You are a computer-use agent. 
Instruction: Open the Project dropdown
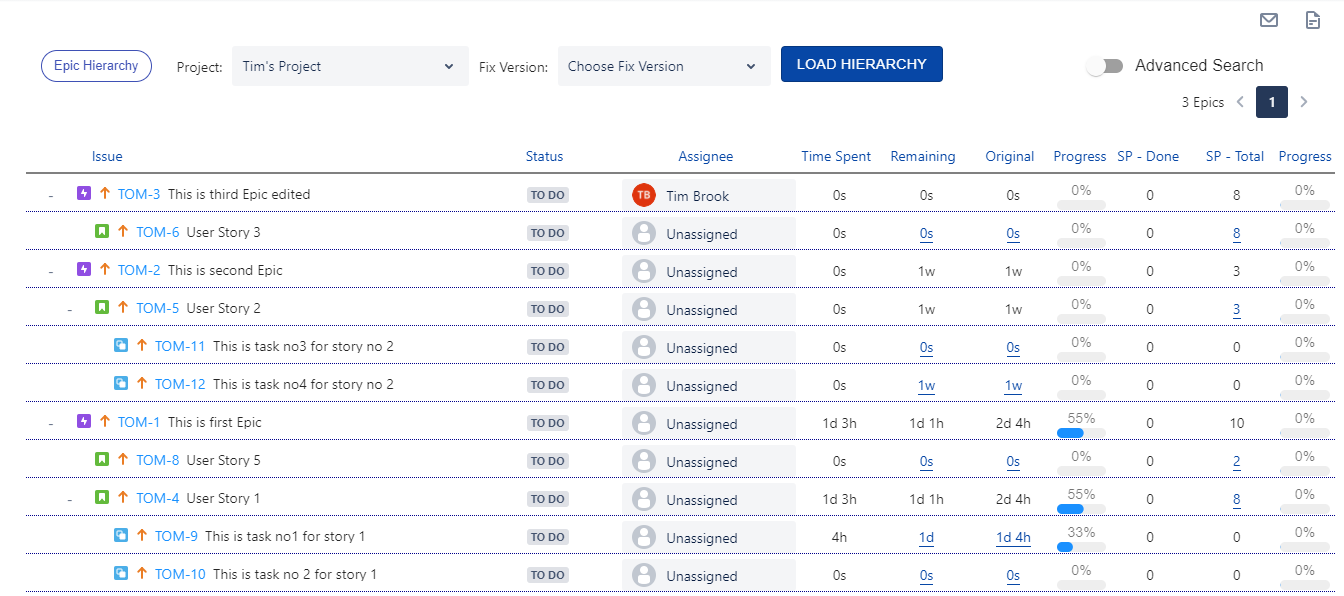(x=349, y=66)
